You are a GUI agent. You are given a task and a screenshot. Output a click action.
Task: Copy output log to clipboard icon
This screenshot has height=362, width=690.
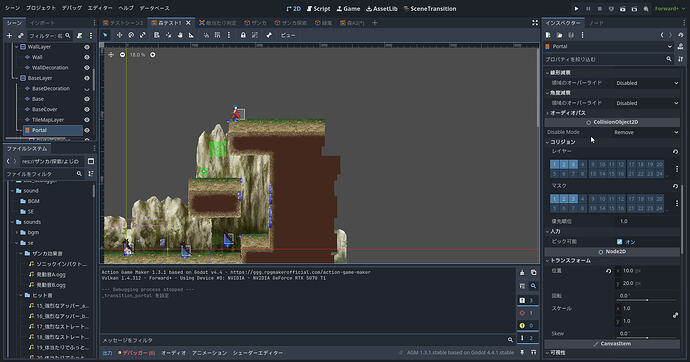click(x=533, y=273)
